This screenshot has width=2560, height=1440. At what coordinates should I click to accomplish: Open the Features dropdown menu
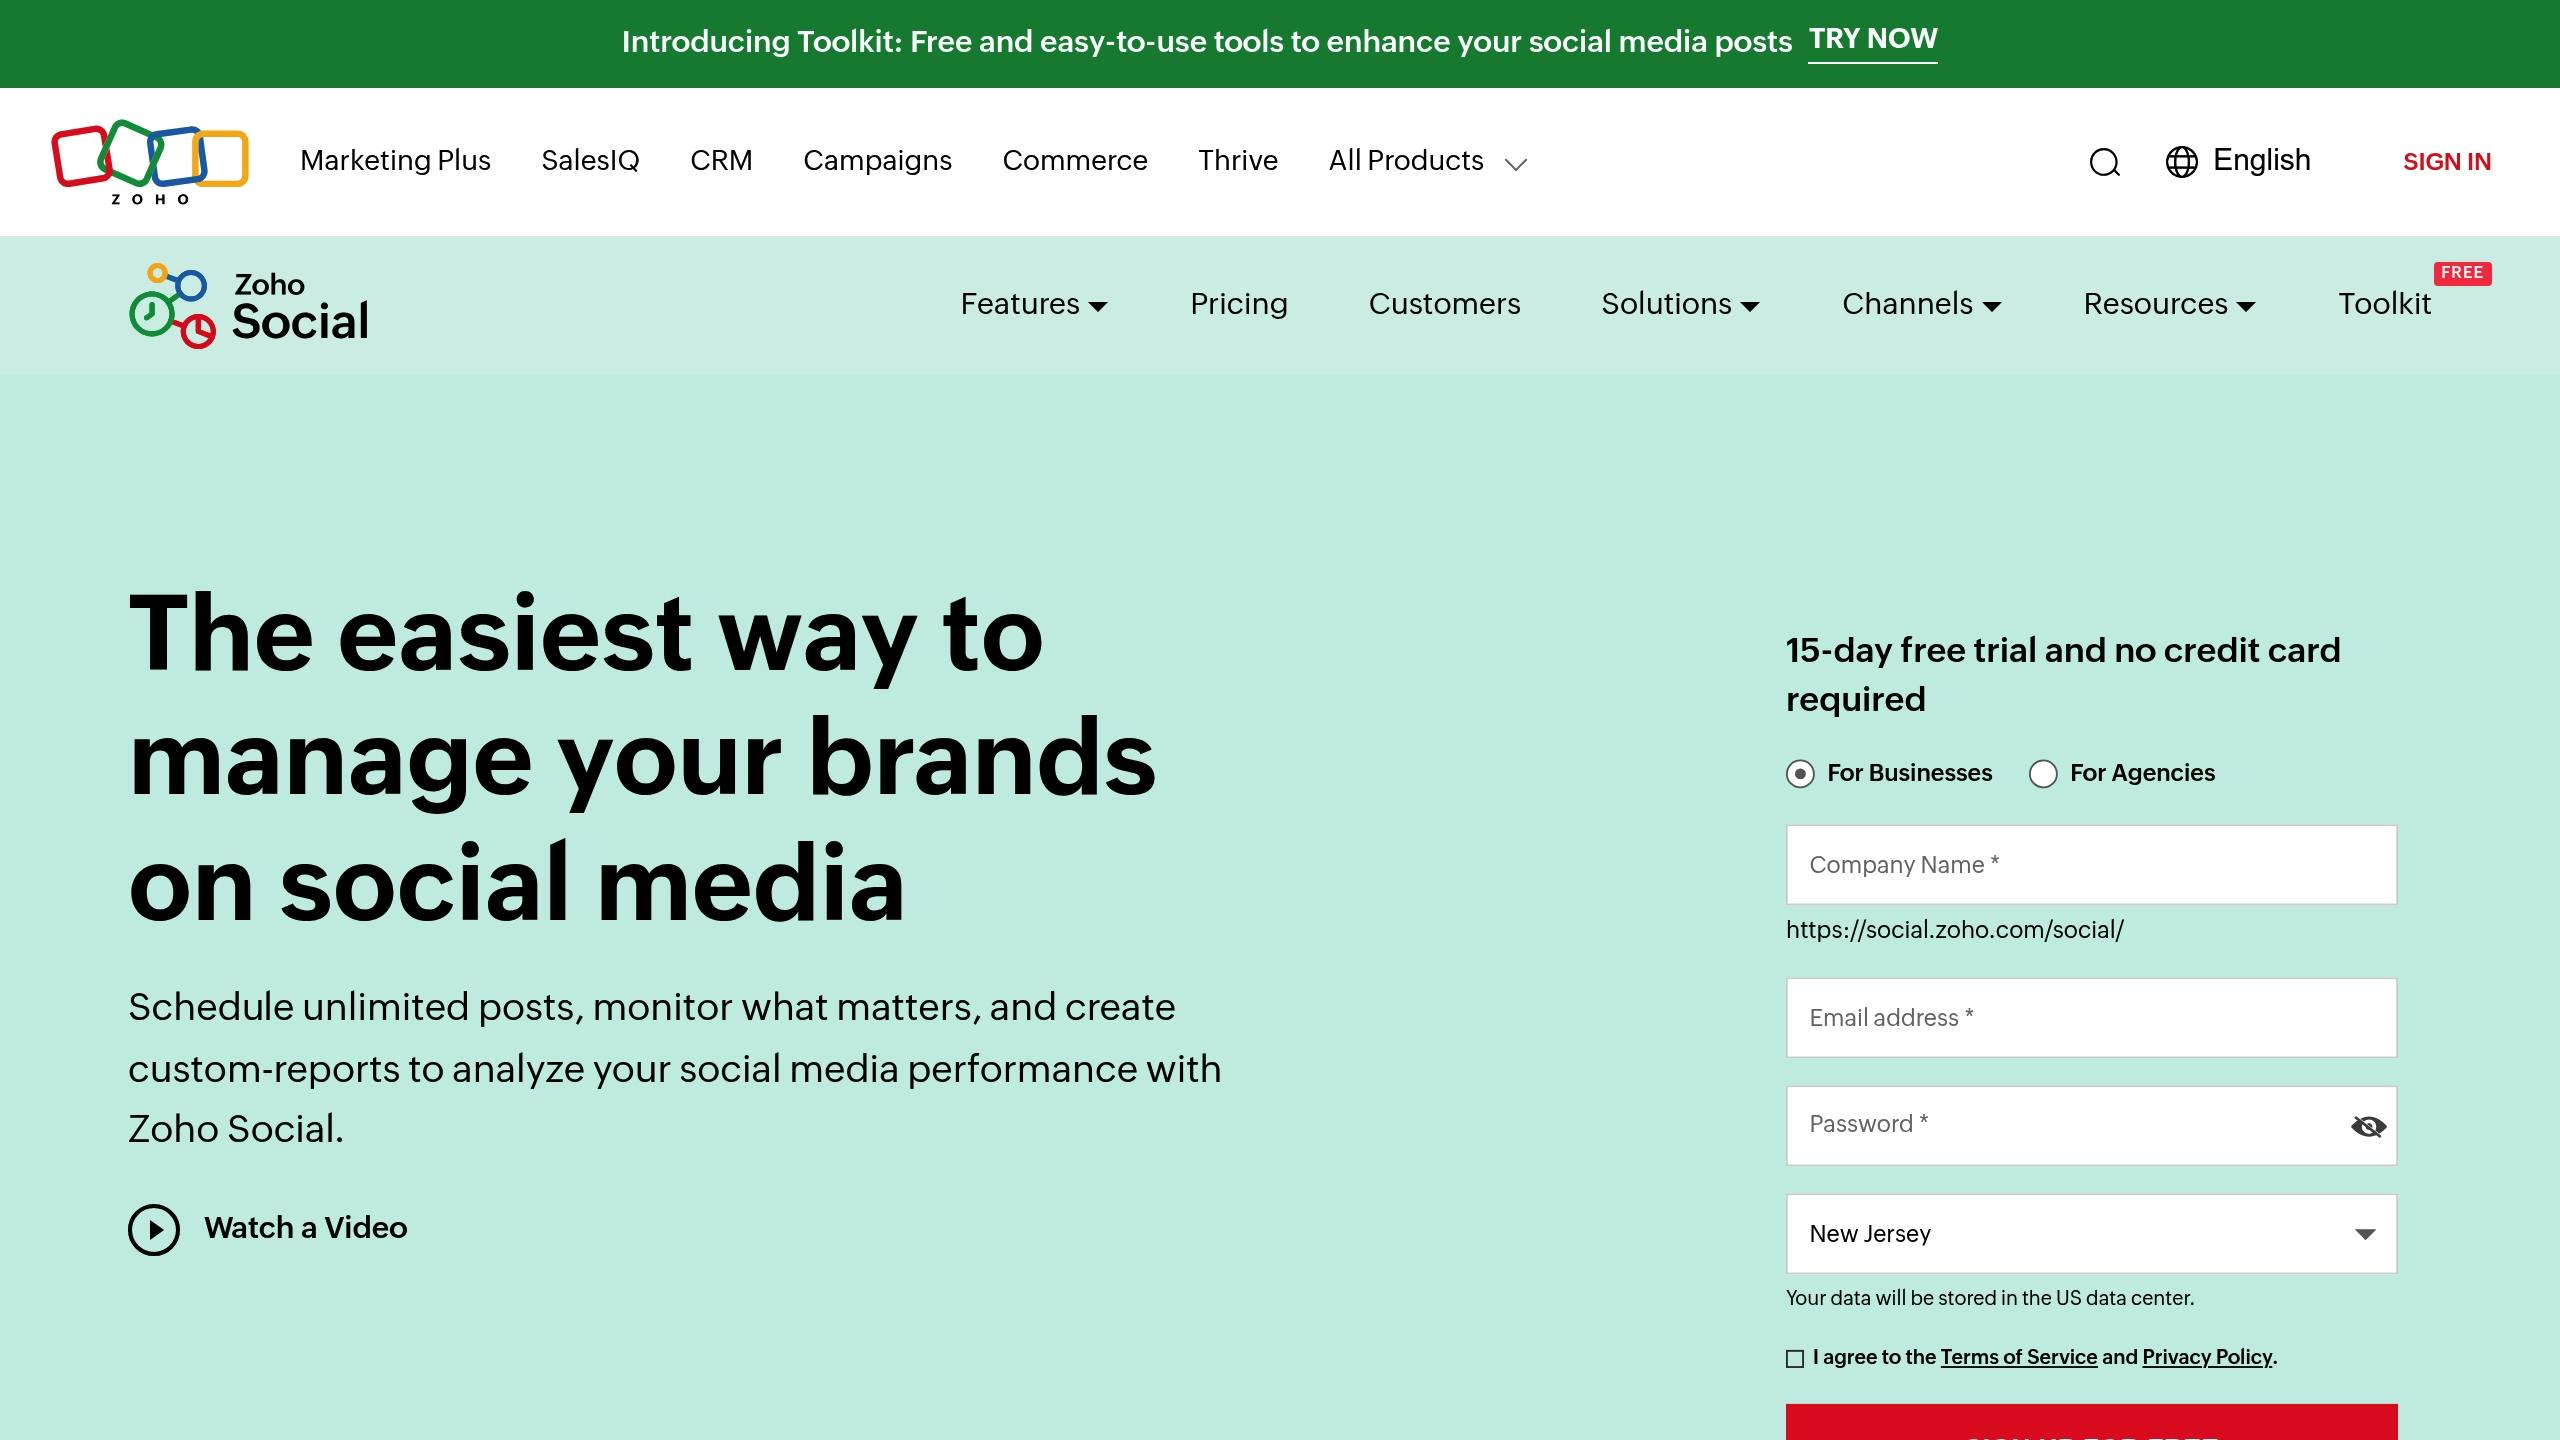tap(1034, 304)
